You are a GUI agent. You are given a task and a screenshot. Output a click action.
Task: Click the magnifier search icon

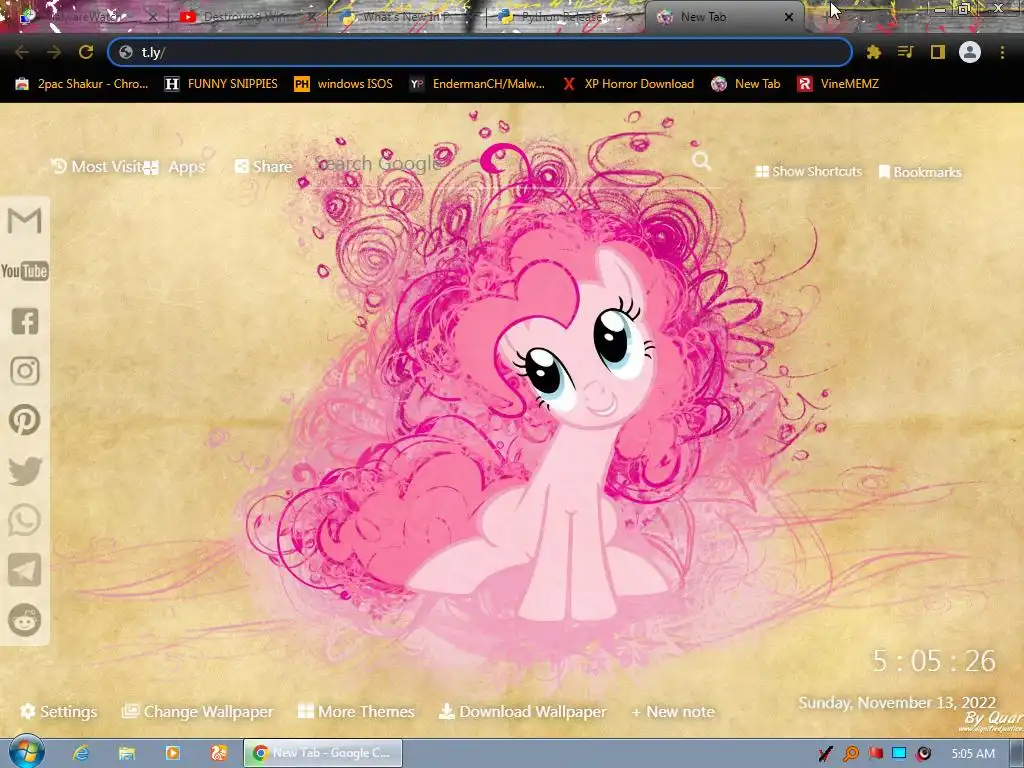(x=701, y=161)
